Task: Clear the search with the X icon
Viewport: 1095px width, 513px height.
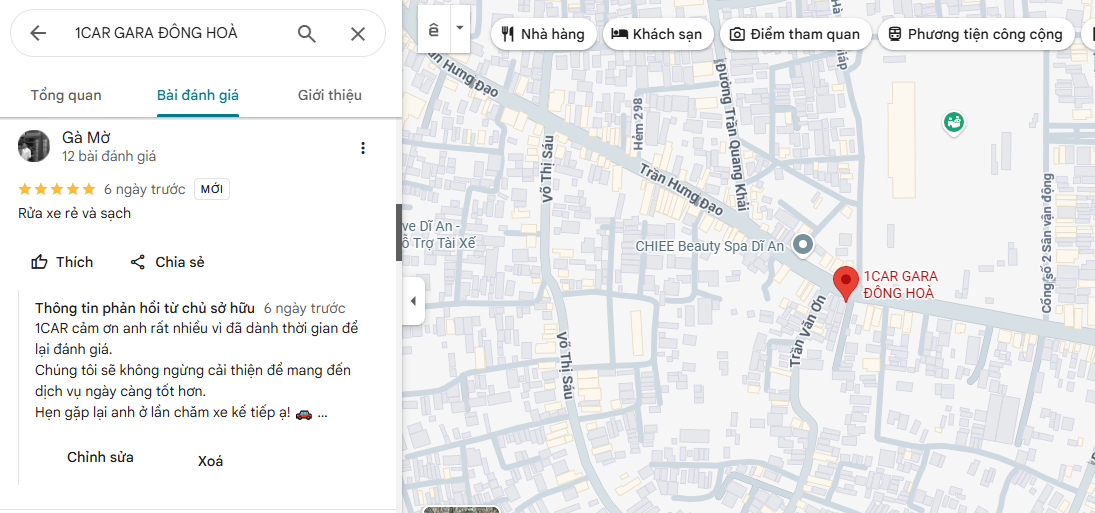Action: [358, 33]
